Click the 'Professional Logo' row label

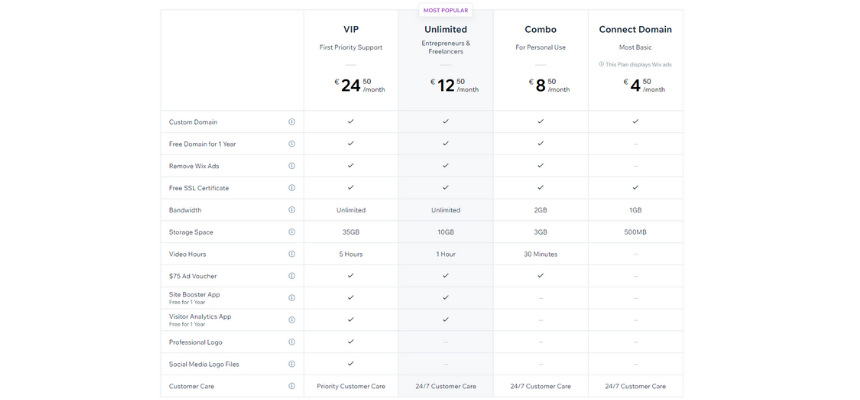point(196,342)
